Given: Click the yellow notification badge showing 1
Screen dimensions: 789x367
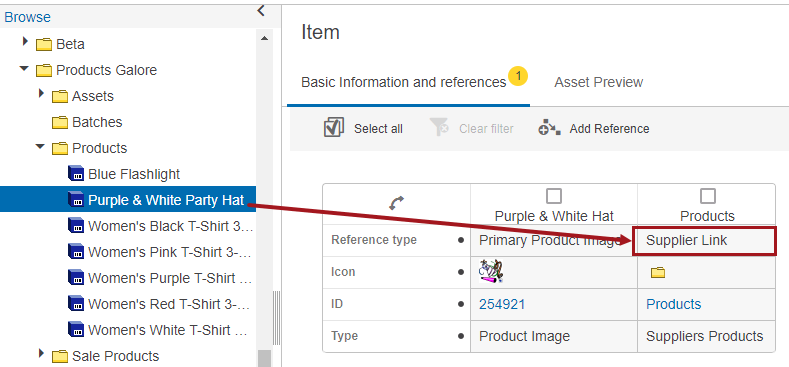Looking at the screenshot, I should click(x=518, y=77).
